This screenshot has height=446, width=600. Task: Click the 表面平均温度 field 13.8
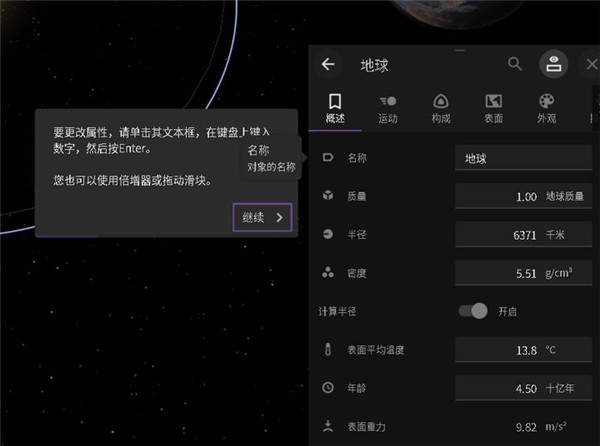tap(523, 350)
